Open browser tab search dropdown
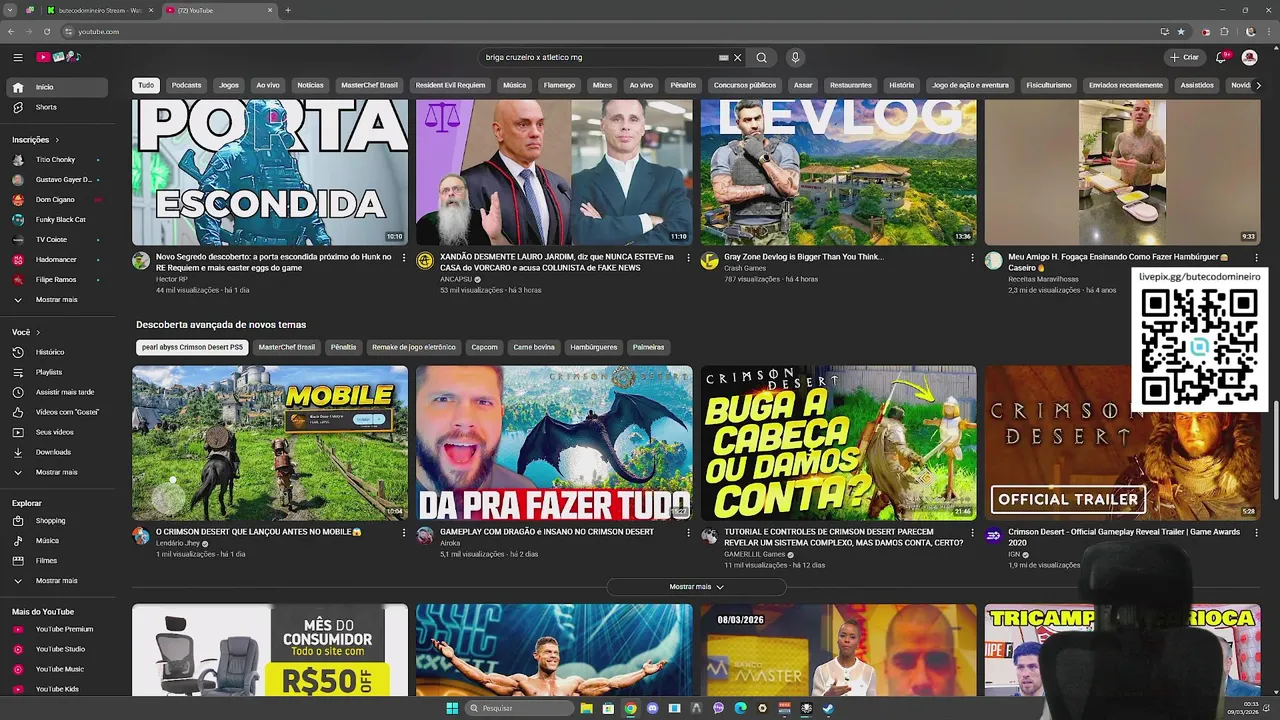The width and height of the screenshot is (1280, 720). (8, 10)
